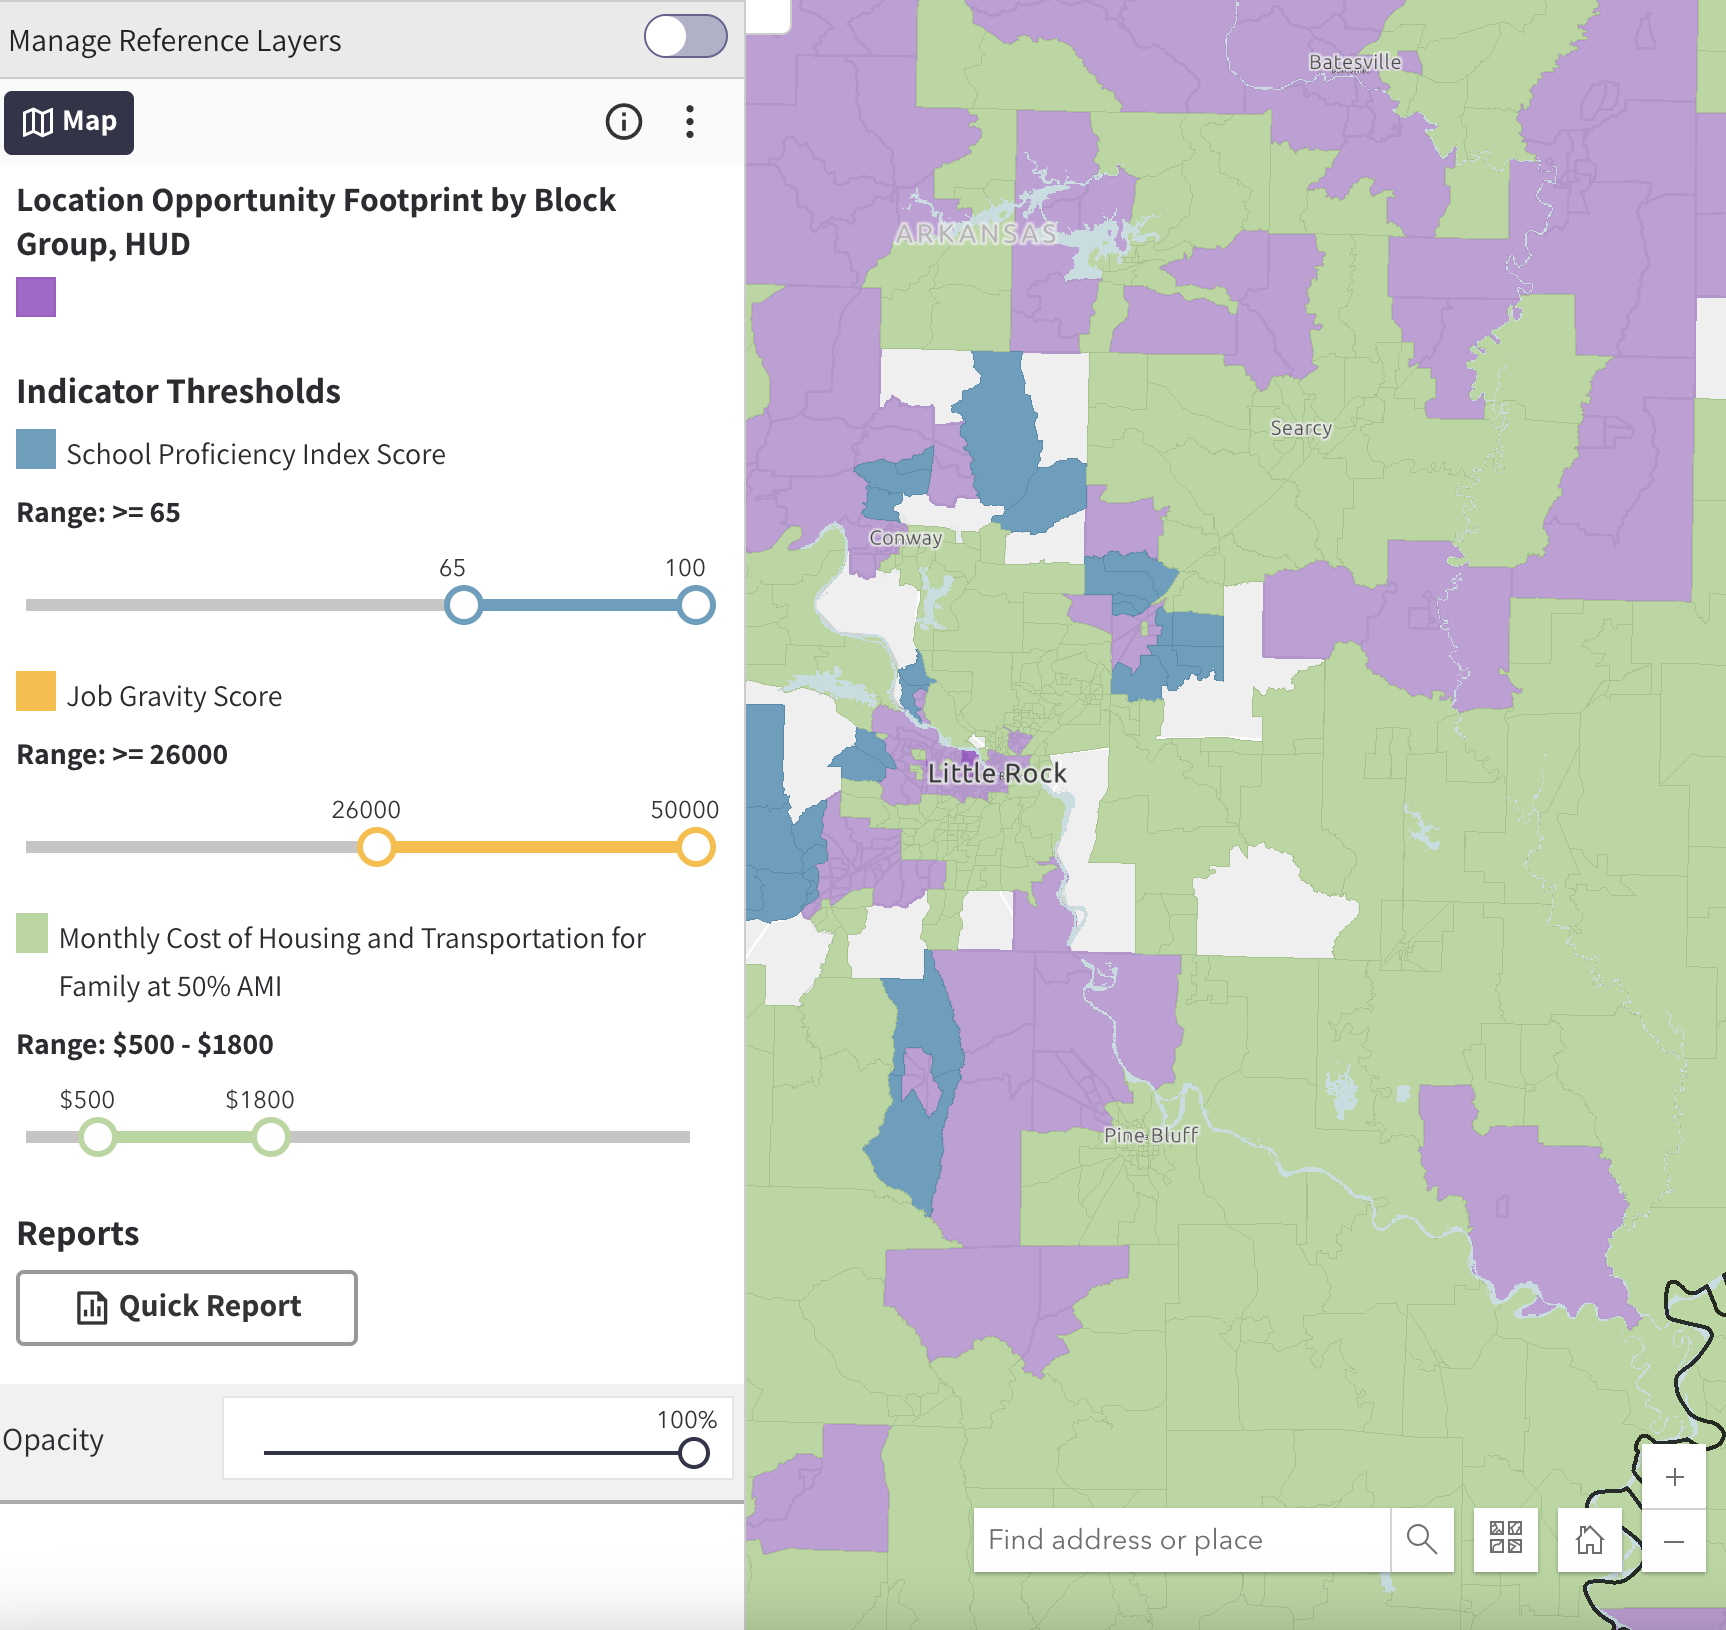Image resolution: width=1726 pixels, height=1630 pixels.
Task: Select the Map tab in the panel header
Action: pos(69,122)
